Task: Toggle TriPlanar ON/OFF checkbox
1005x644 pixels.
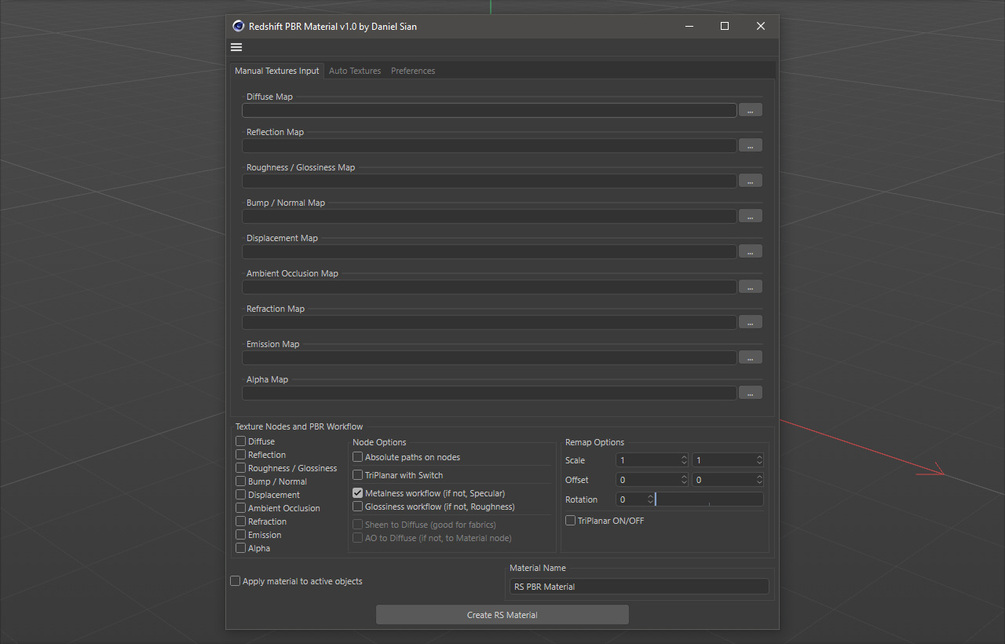Action: [x=570, y=520]
